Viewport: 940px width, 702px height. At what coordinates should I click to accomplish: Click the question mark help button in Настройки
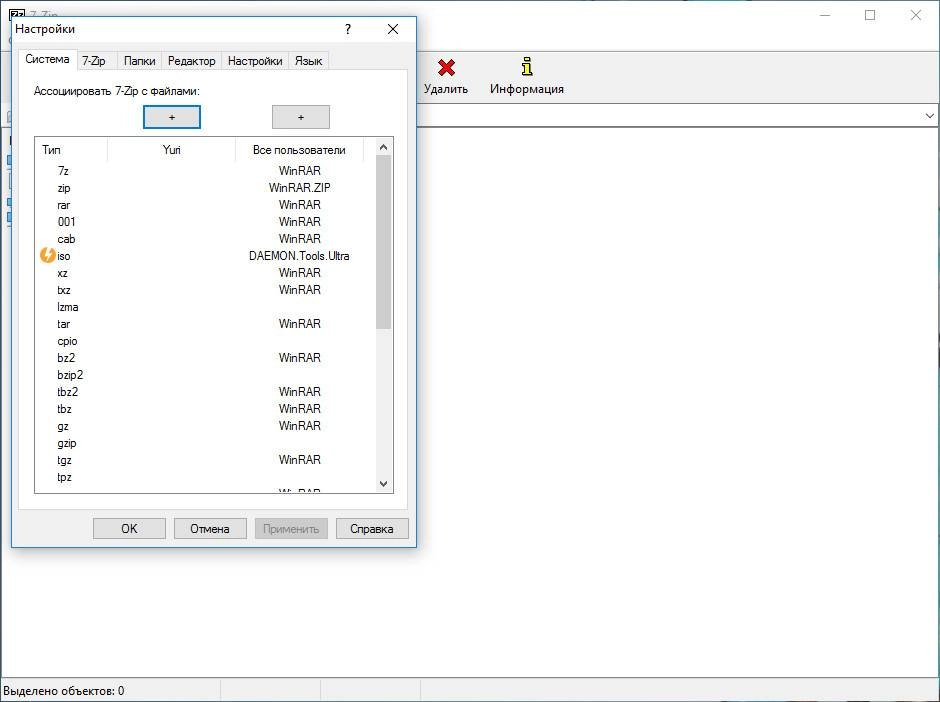click(348, 29)
